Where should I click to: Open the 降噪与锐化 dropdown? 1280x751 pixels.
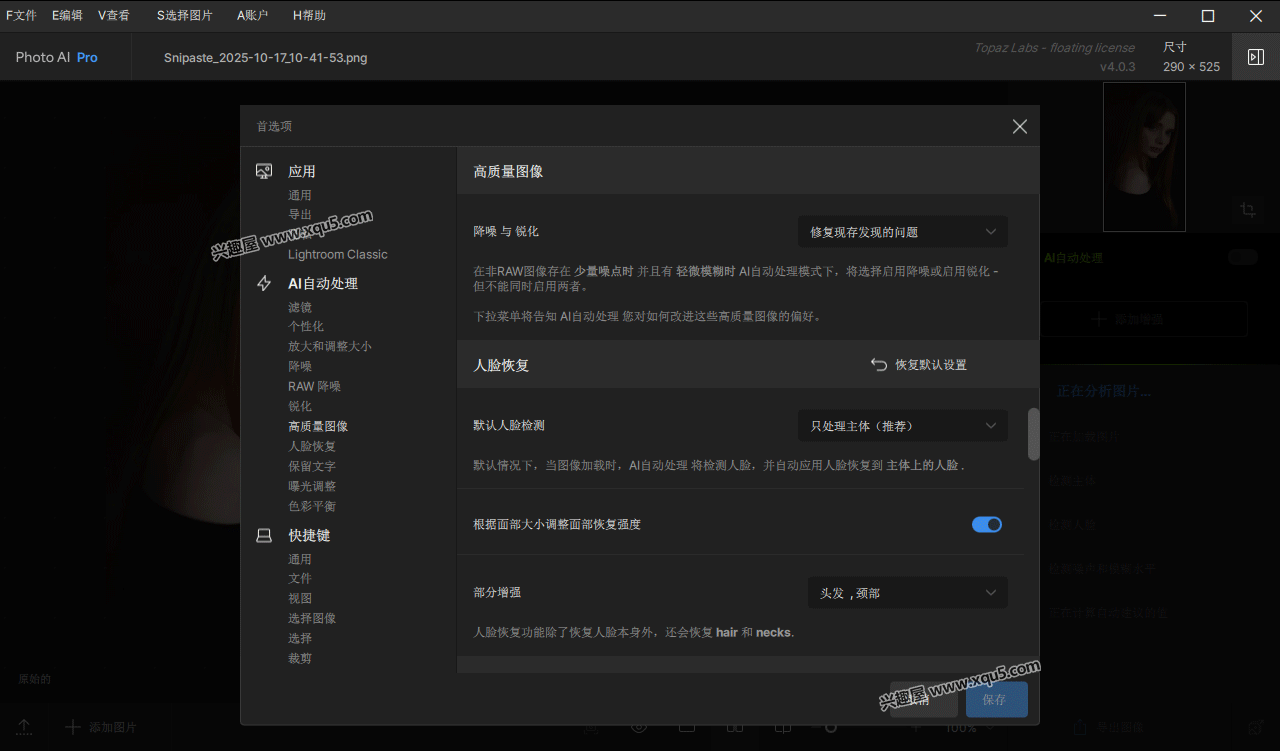[x=902, y=232]
